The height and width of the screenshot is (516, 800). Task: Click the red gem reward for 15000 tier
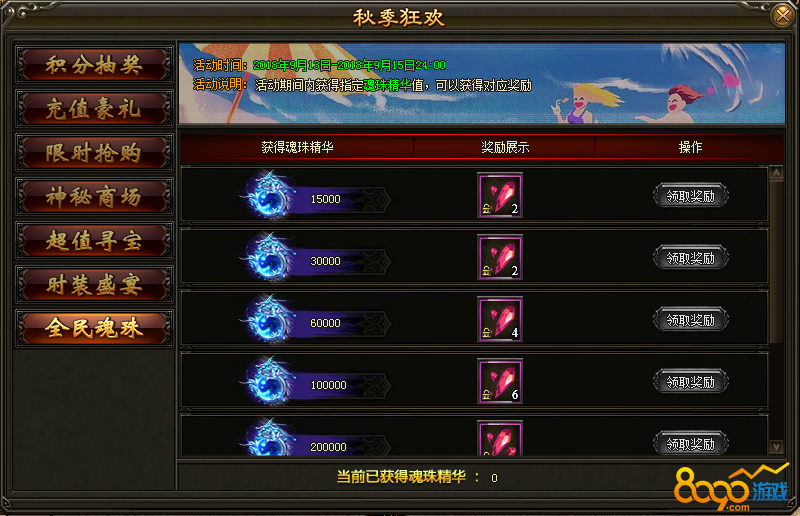tap(499, 195)
